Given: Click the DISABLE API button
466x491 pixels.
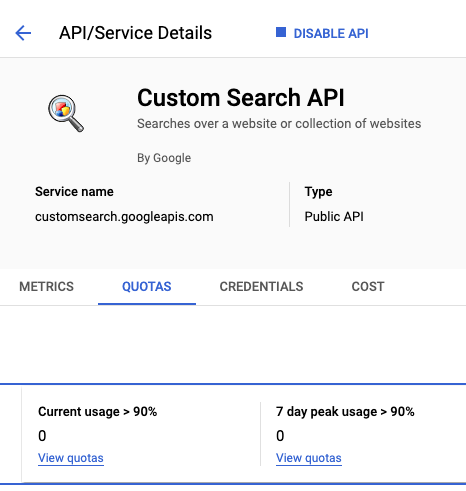Looking at the screenshot, I should [x=322, y=33].
